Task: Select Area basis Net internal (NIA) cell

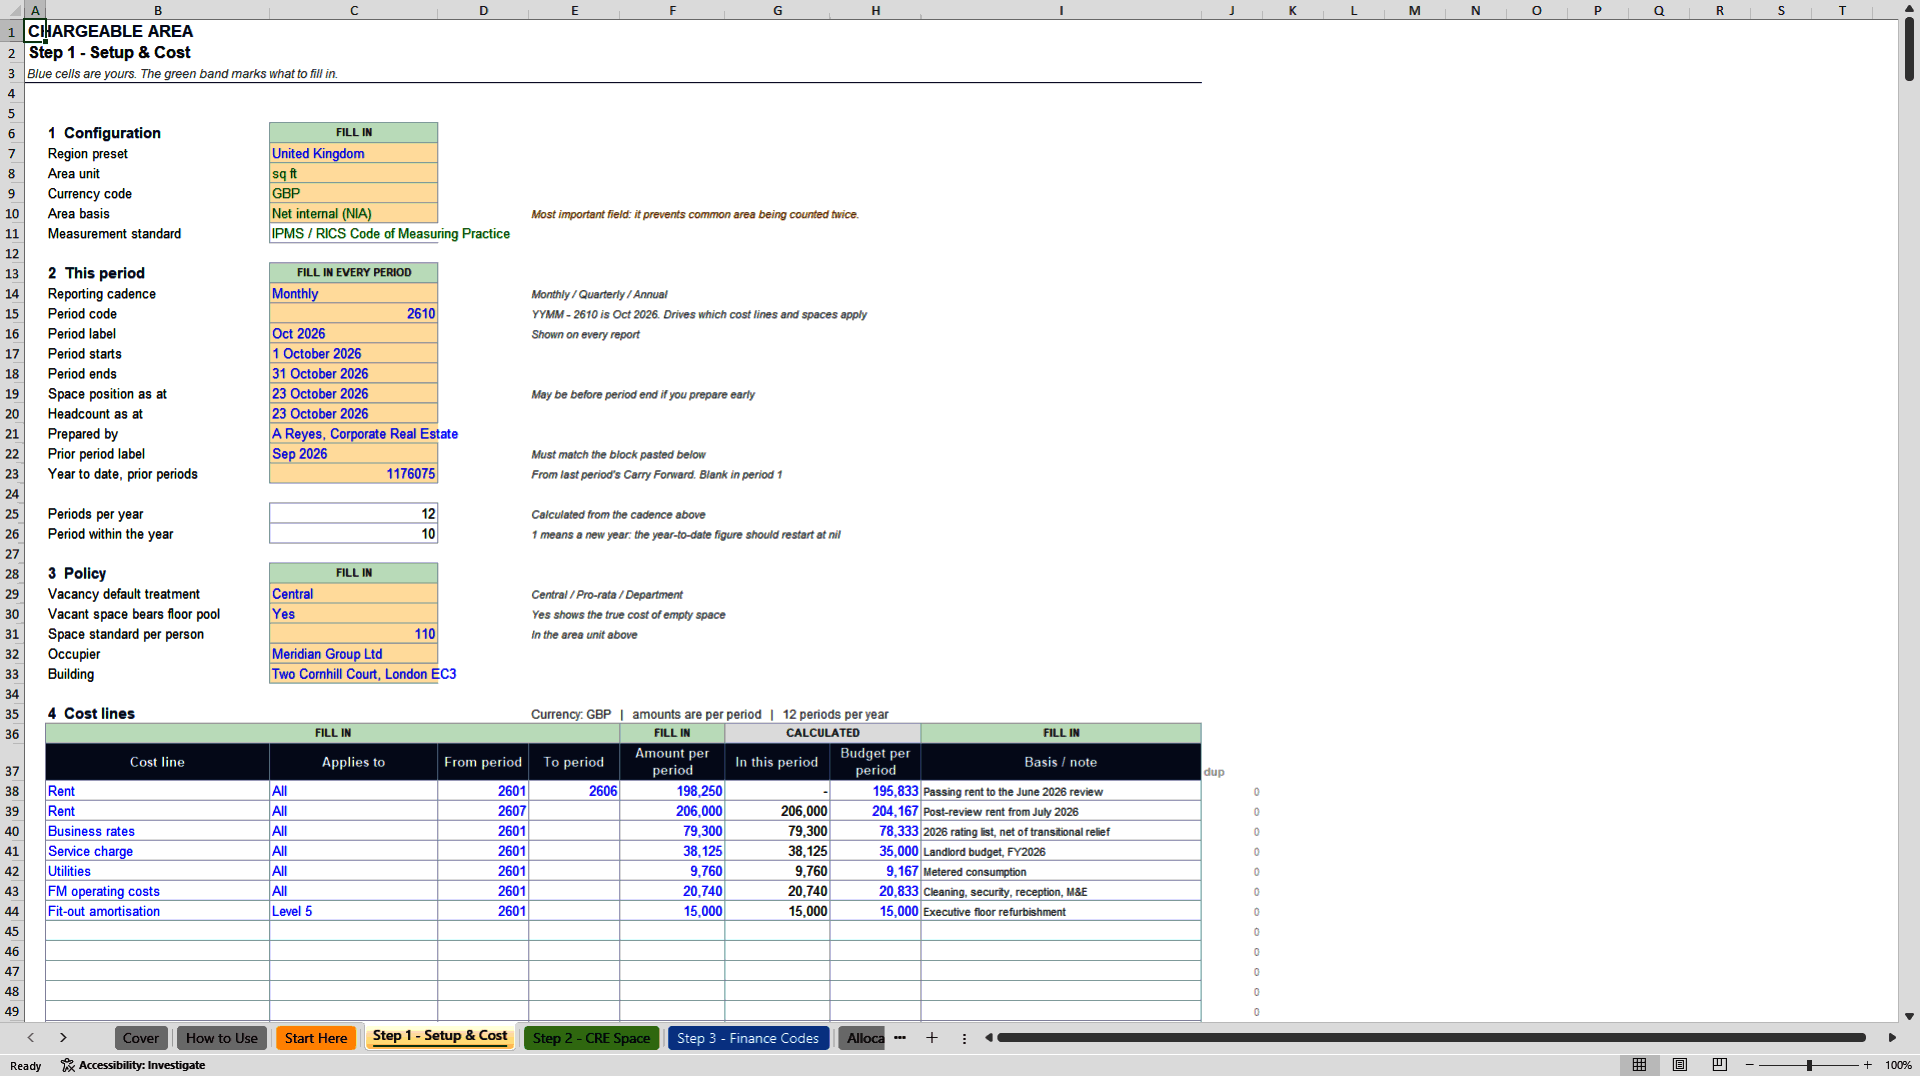Action: point(353,213)
